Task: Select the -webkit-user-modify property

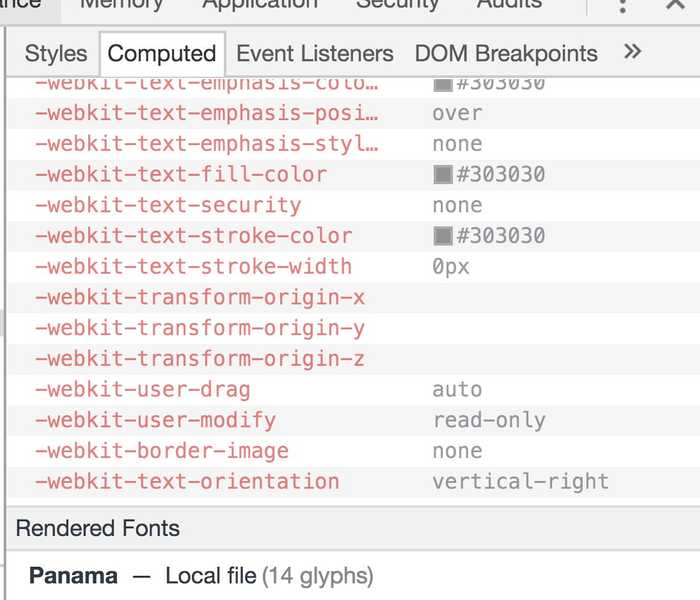Action: click(x=155, y=420)
